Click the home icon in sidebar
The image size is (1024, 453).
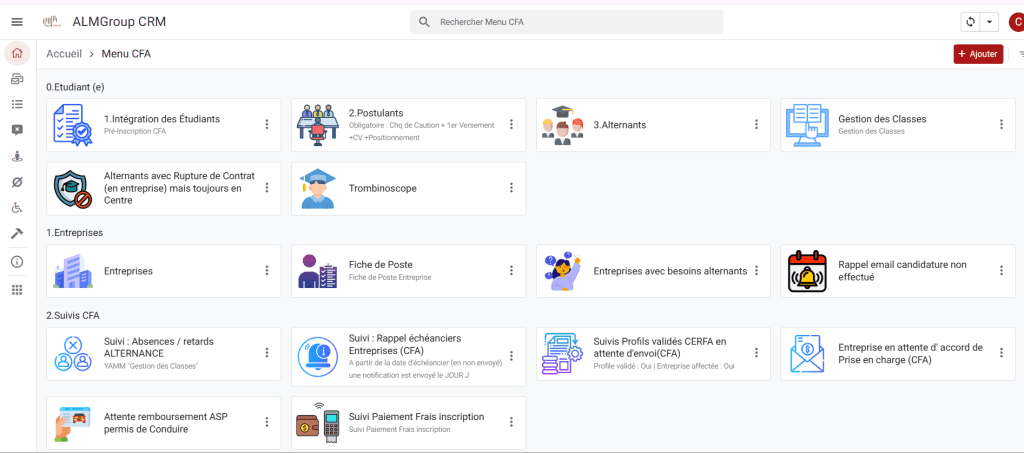(16, 53)
